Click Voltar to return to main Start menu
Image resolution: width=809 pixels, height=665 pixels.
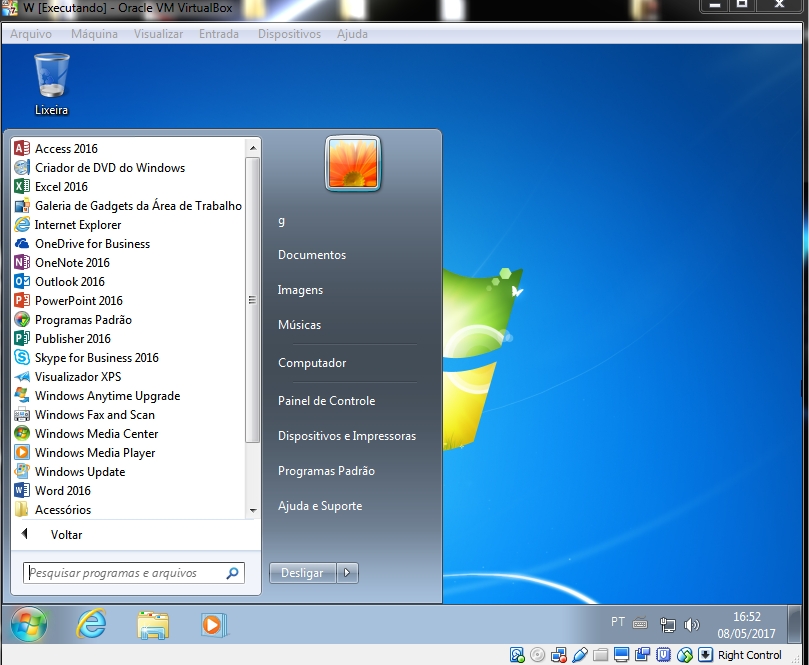pos(67,534)
